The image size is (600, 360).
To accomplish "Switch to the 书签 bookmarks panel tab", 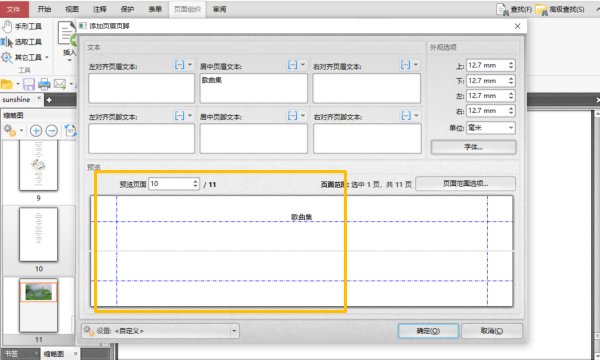I will click(x=11, y=353).
